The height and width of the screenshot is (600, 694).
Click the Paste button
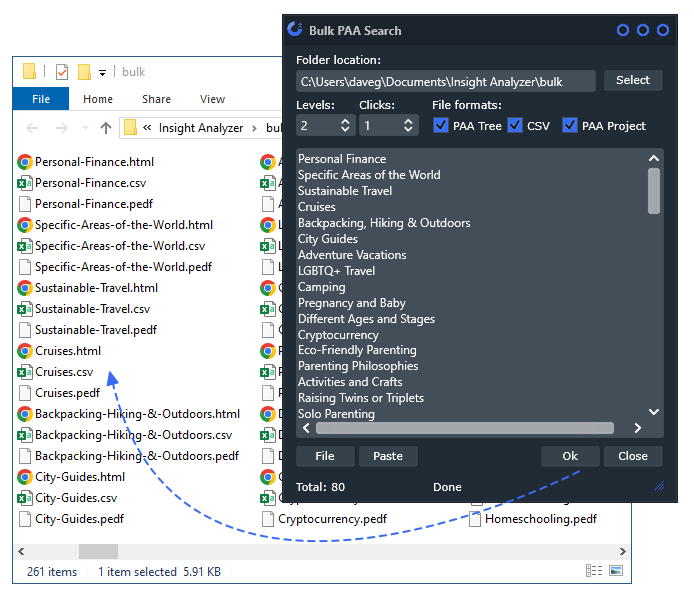(388, 456)
